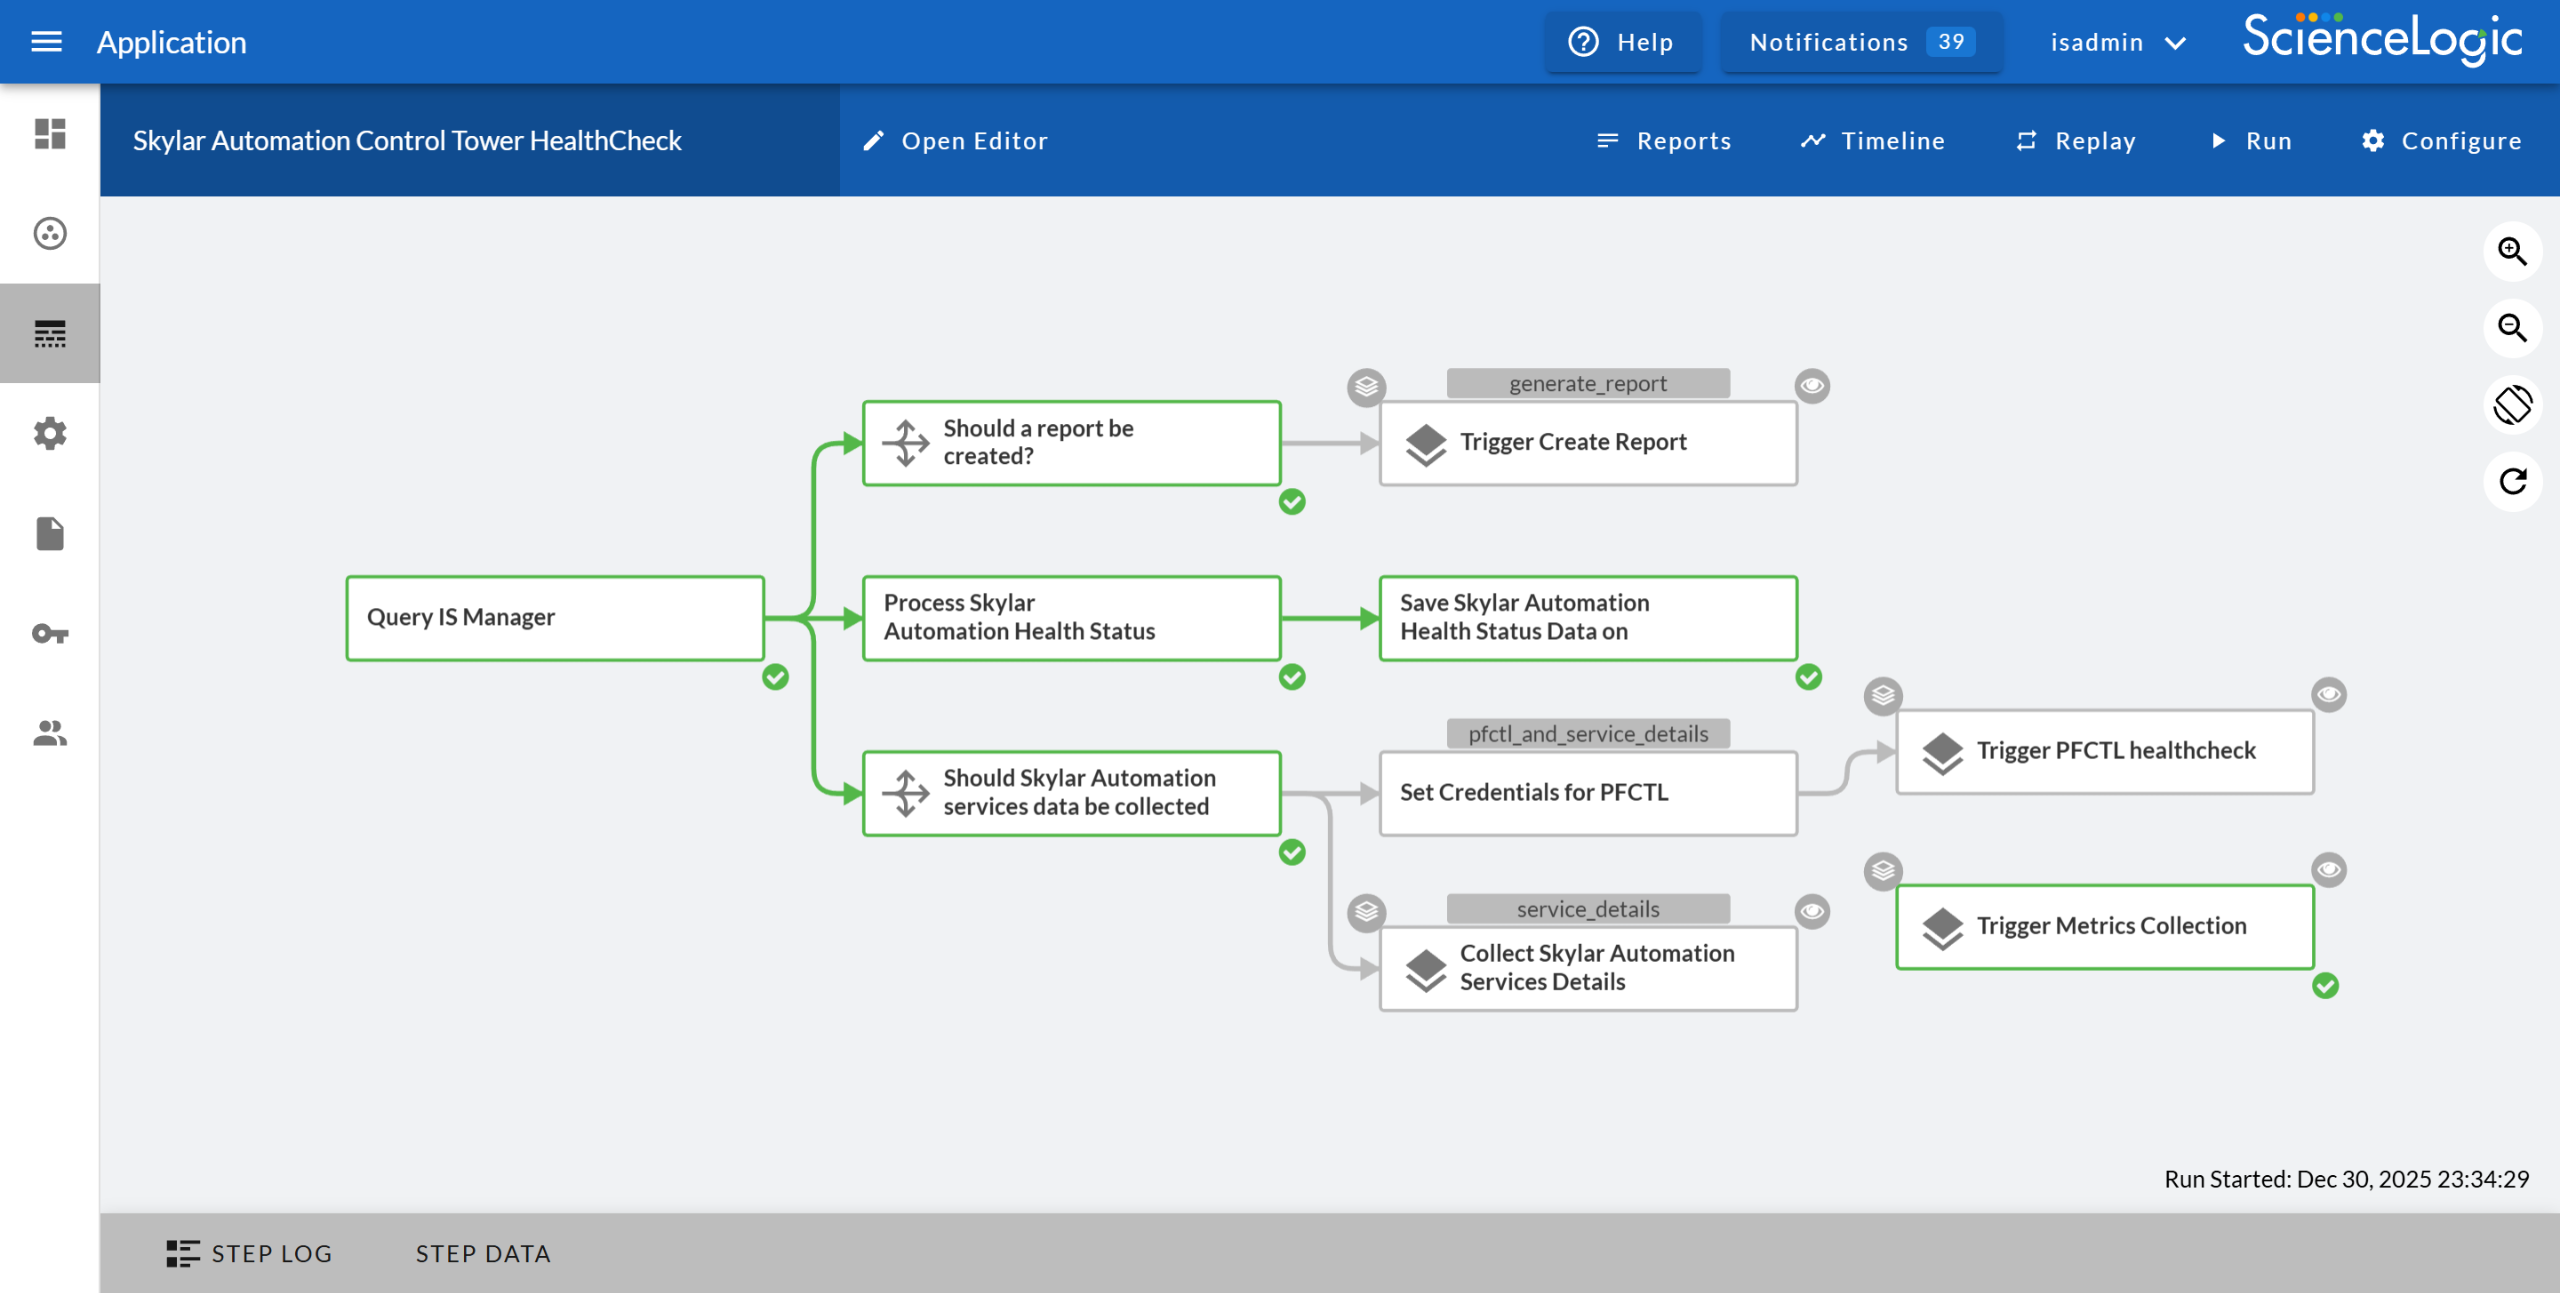
Task: Open the STEP DATA tab
Action: [x=483, y=1253]
